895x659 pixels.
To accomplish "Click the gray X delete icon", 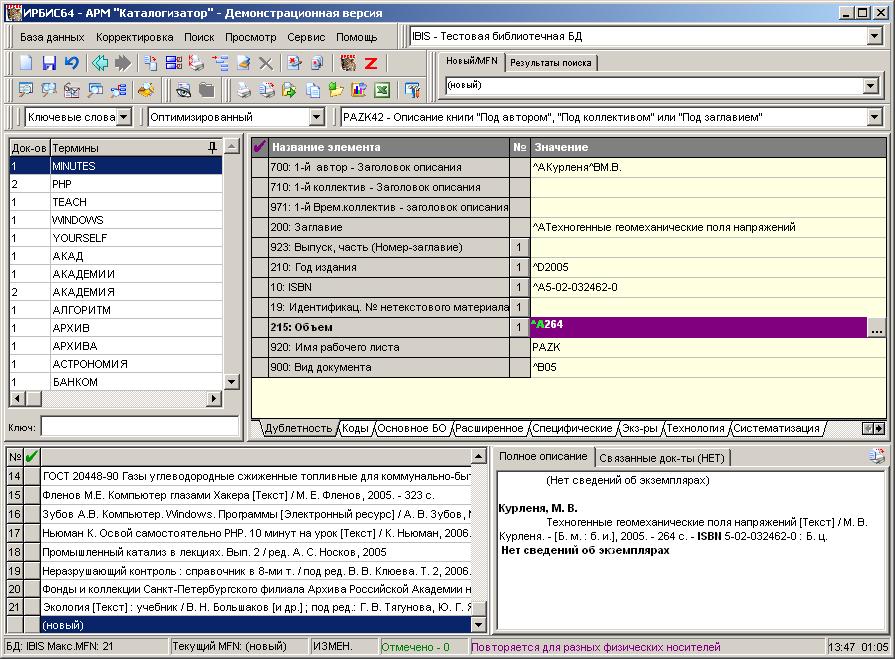I will [x=266, y=63].
